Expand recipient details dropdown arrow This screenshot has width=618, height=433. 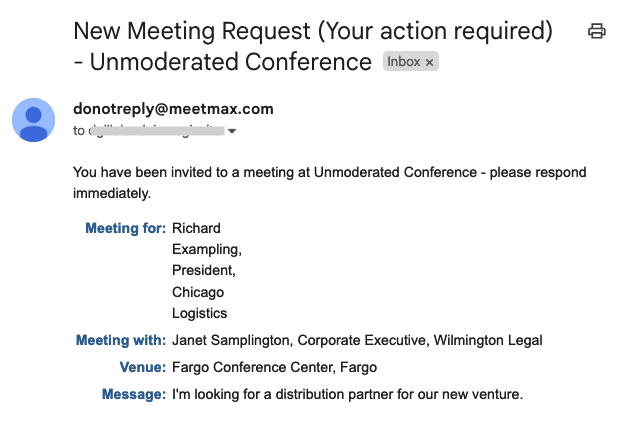point(232,131)
